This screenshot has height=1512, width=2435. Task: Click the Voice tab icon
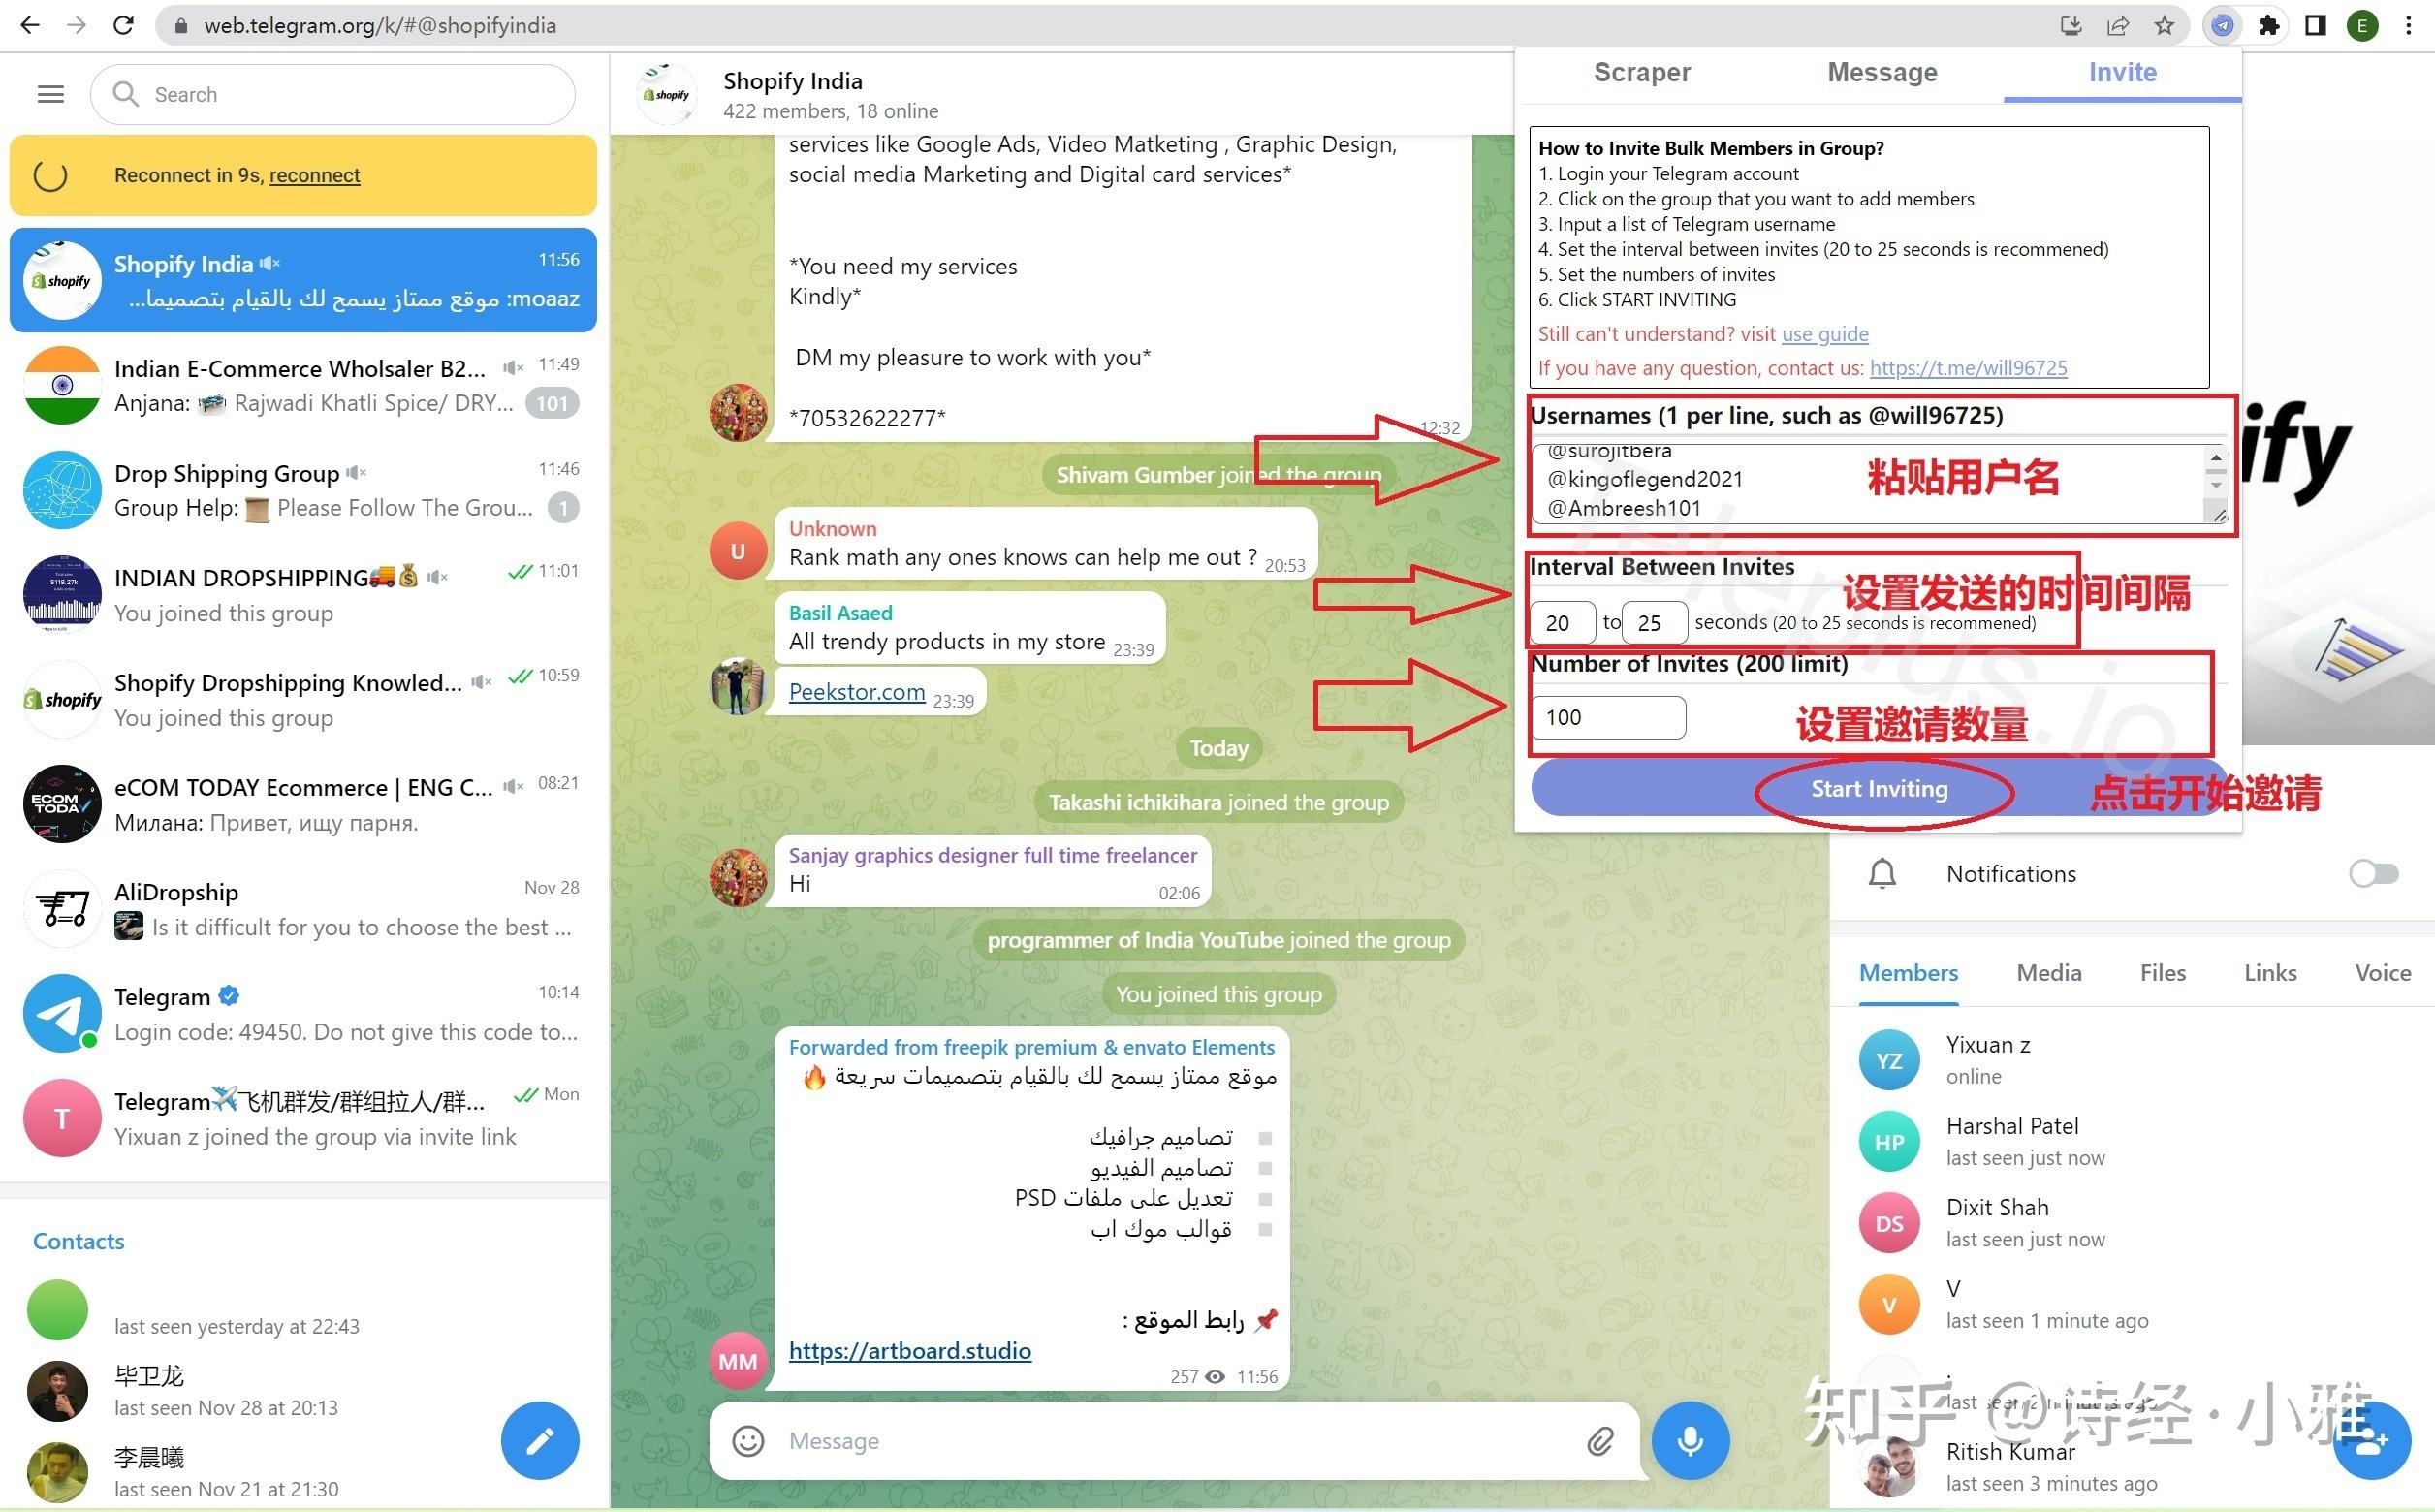coord(2378,972)
